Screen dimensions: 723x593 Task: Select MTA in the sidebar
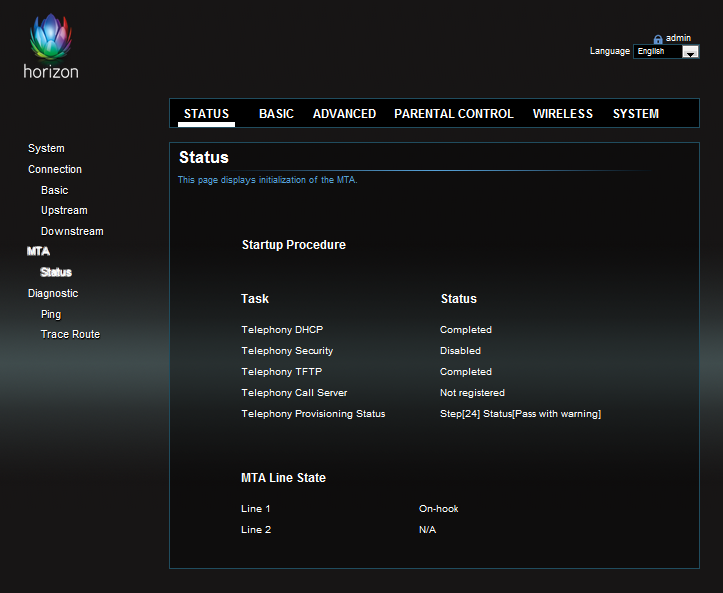[38, 251]
